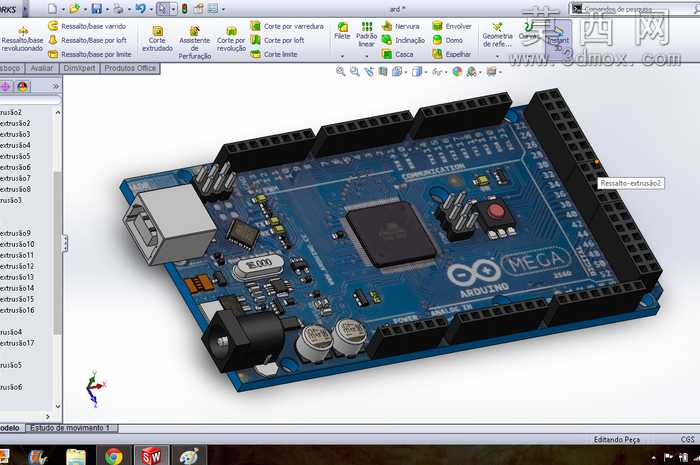Click the Comandos de pesquisa search field
Viewport: 700px width, 465px height.
632,8
